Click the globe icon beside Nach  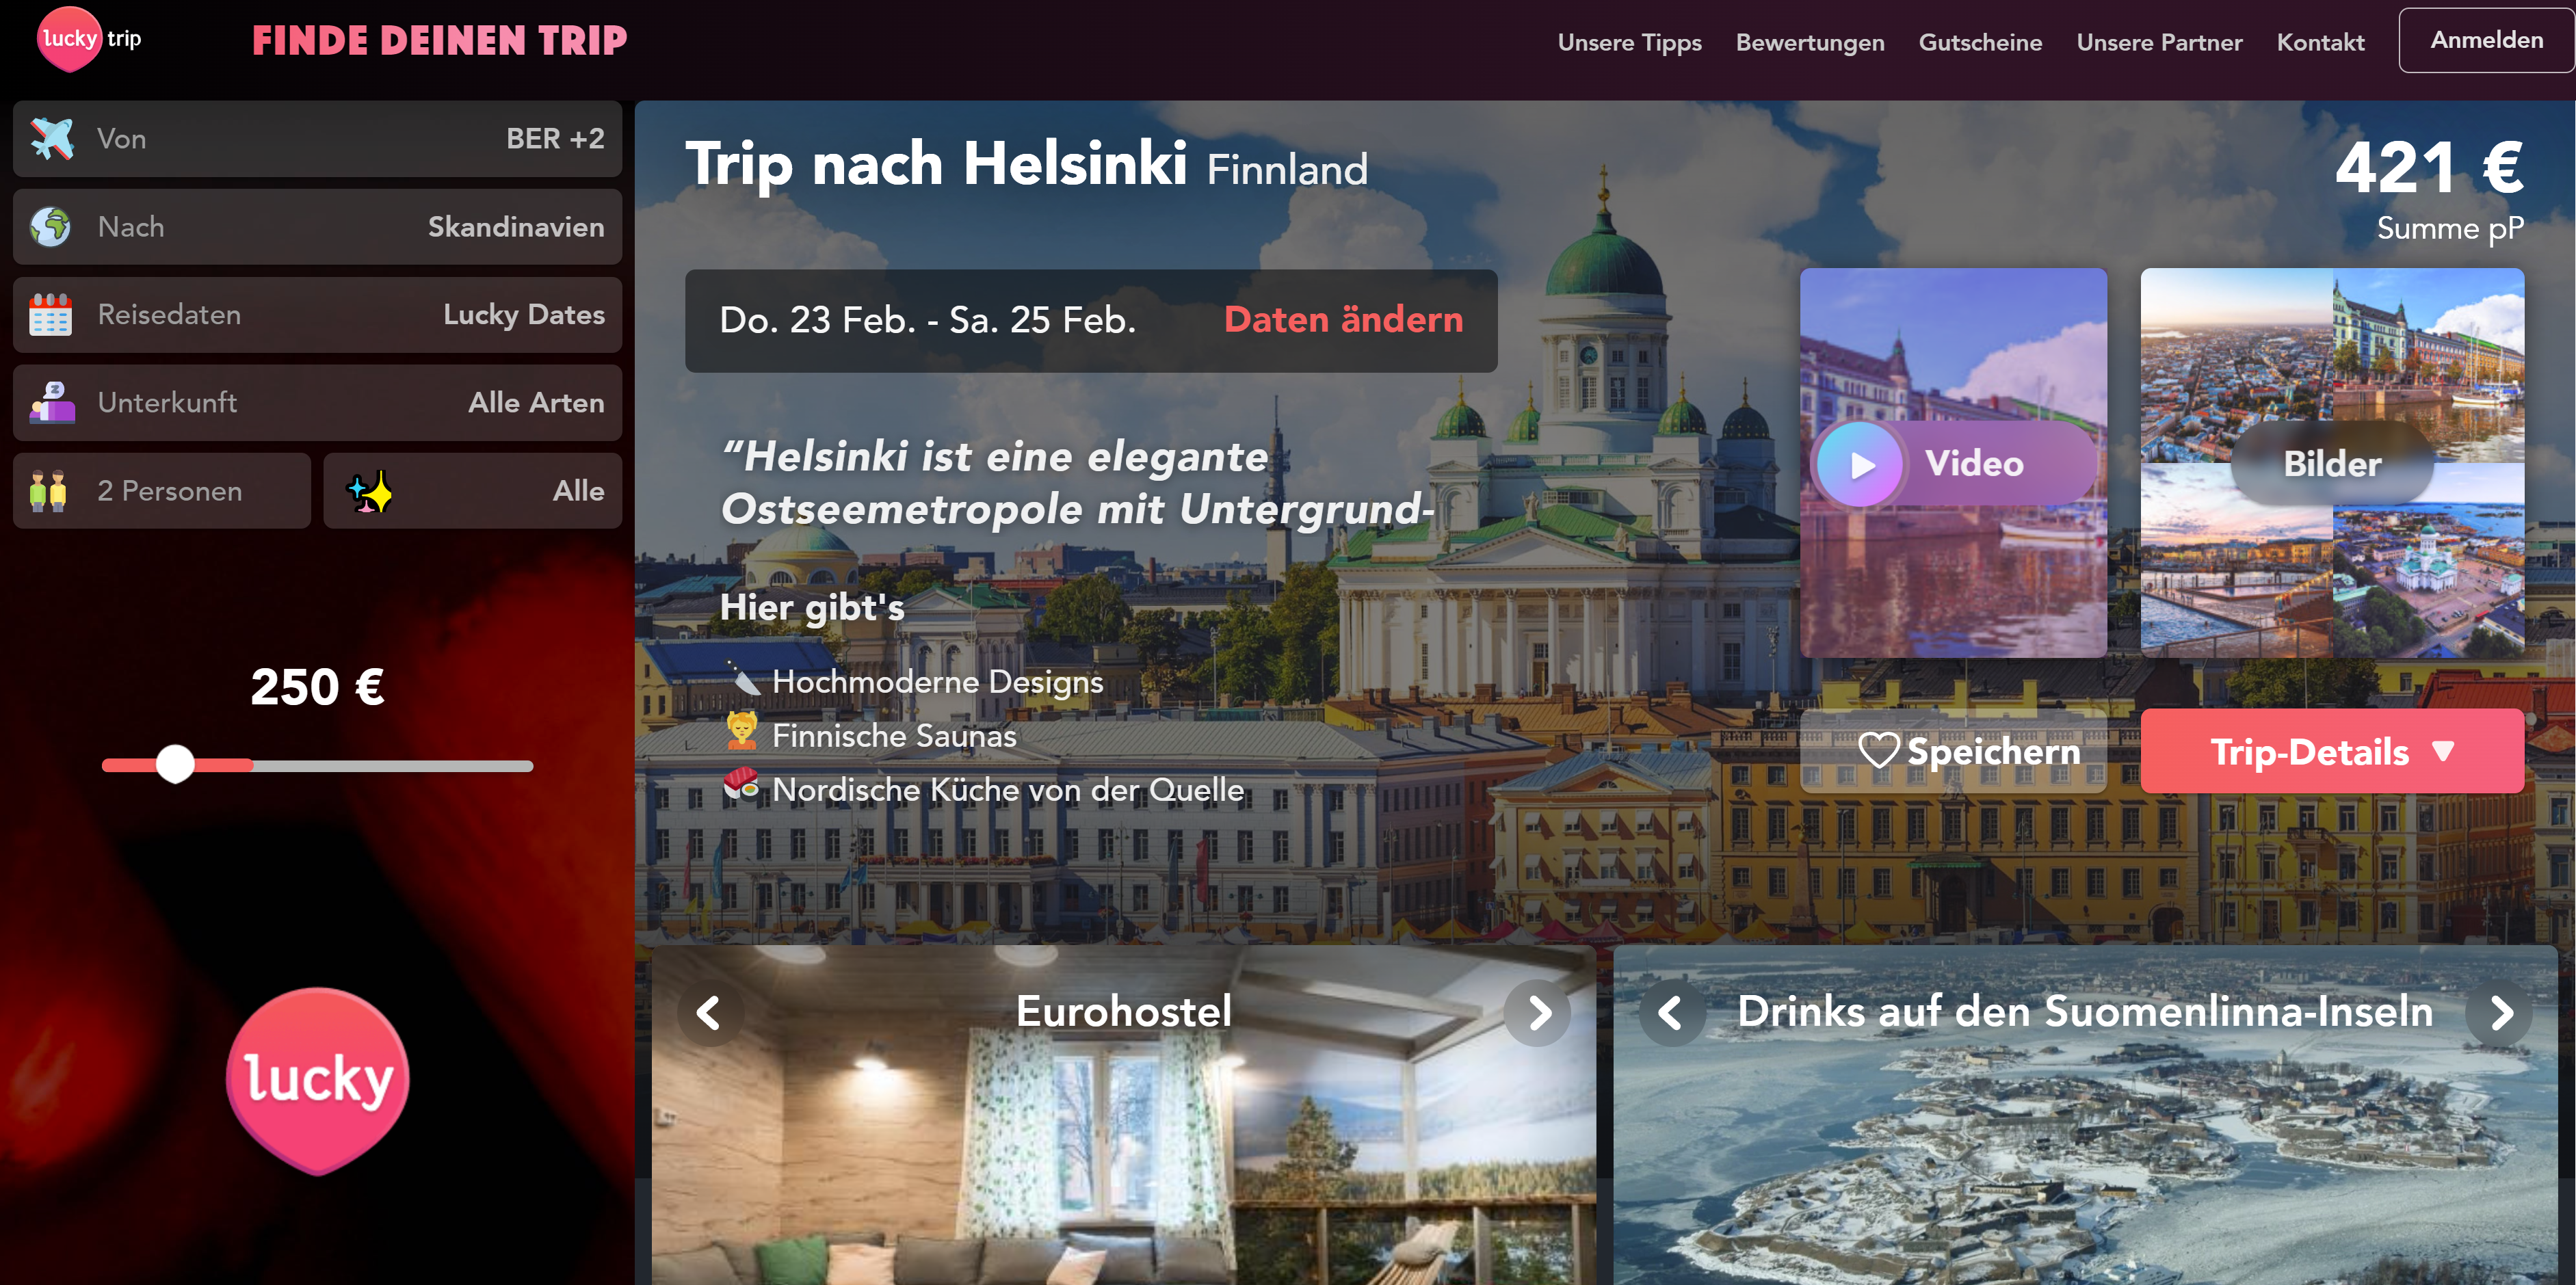(x=50, y=226)
